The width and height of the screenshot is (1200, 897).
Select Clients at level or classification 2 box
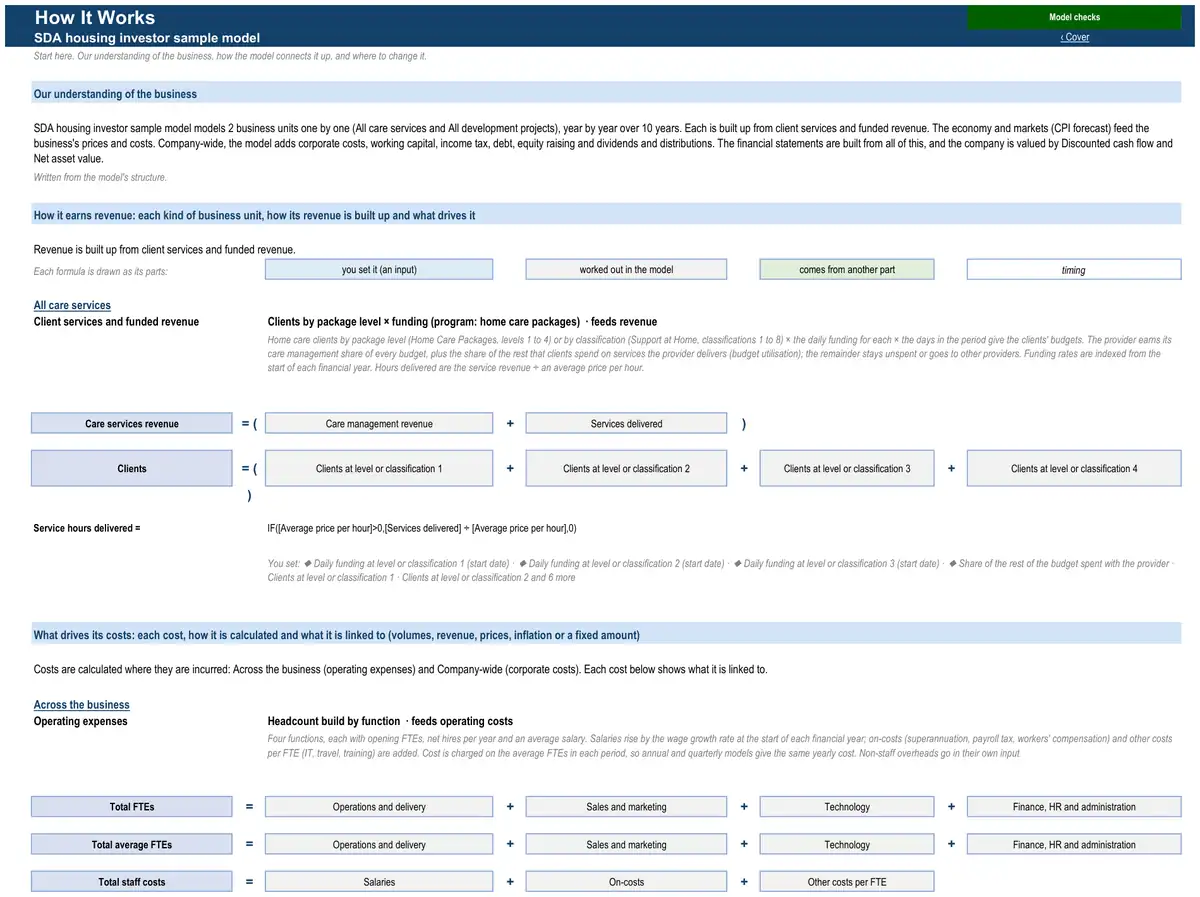point(626,468)
